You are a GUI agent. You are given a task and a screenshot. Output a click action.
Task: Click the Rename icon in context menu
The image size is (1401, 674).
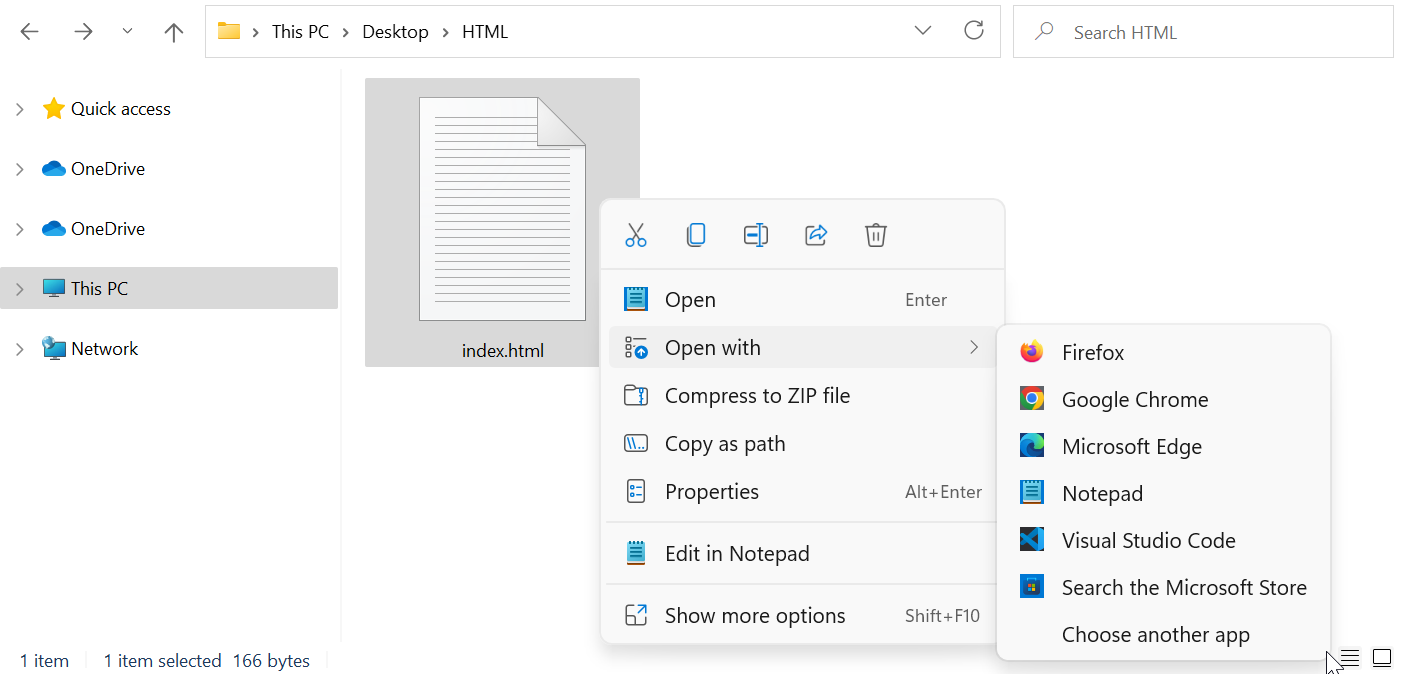(x=756, y=235)
